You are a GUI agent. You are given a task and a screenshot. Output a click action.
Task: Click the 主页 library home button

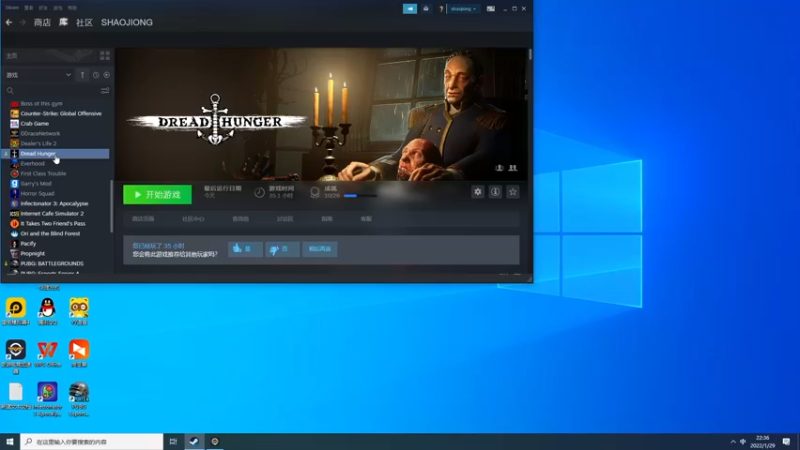48,55
